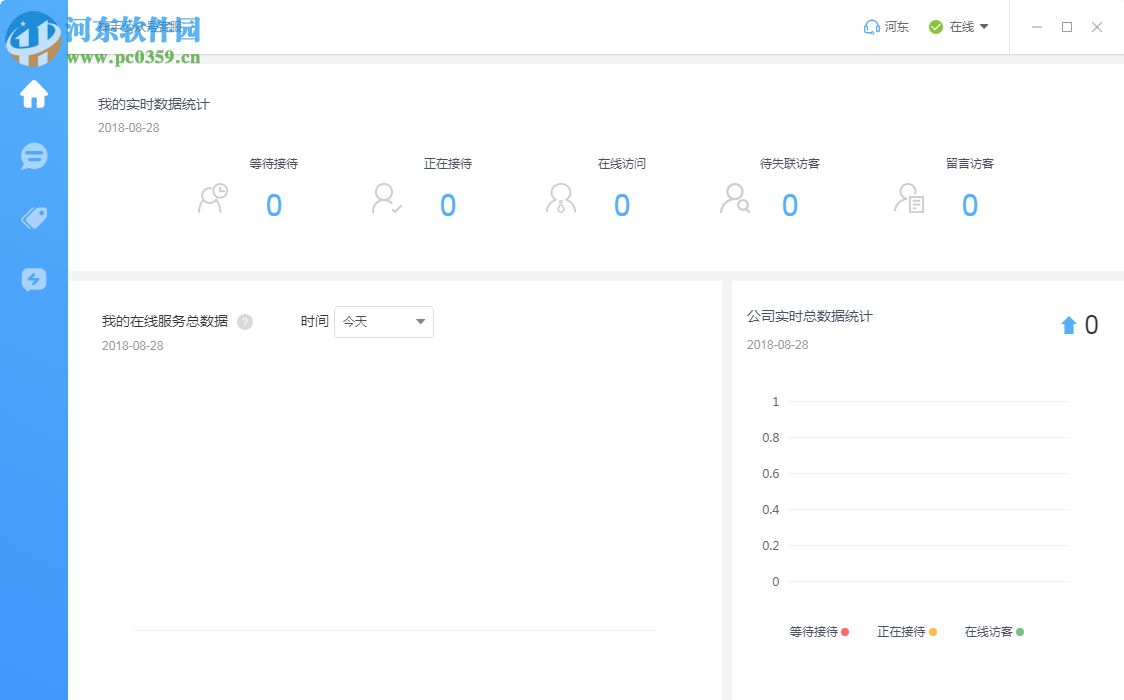This screenshot has height=700, width=1124.
Task: Select the chat conversations sidebar icon
Action: click(33, 157)
